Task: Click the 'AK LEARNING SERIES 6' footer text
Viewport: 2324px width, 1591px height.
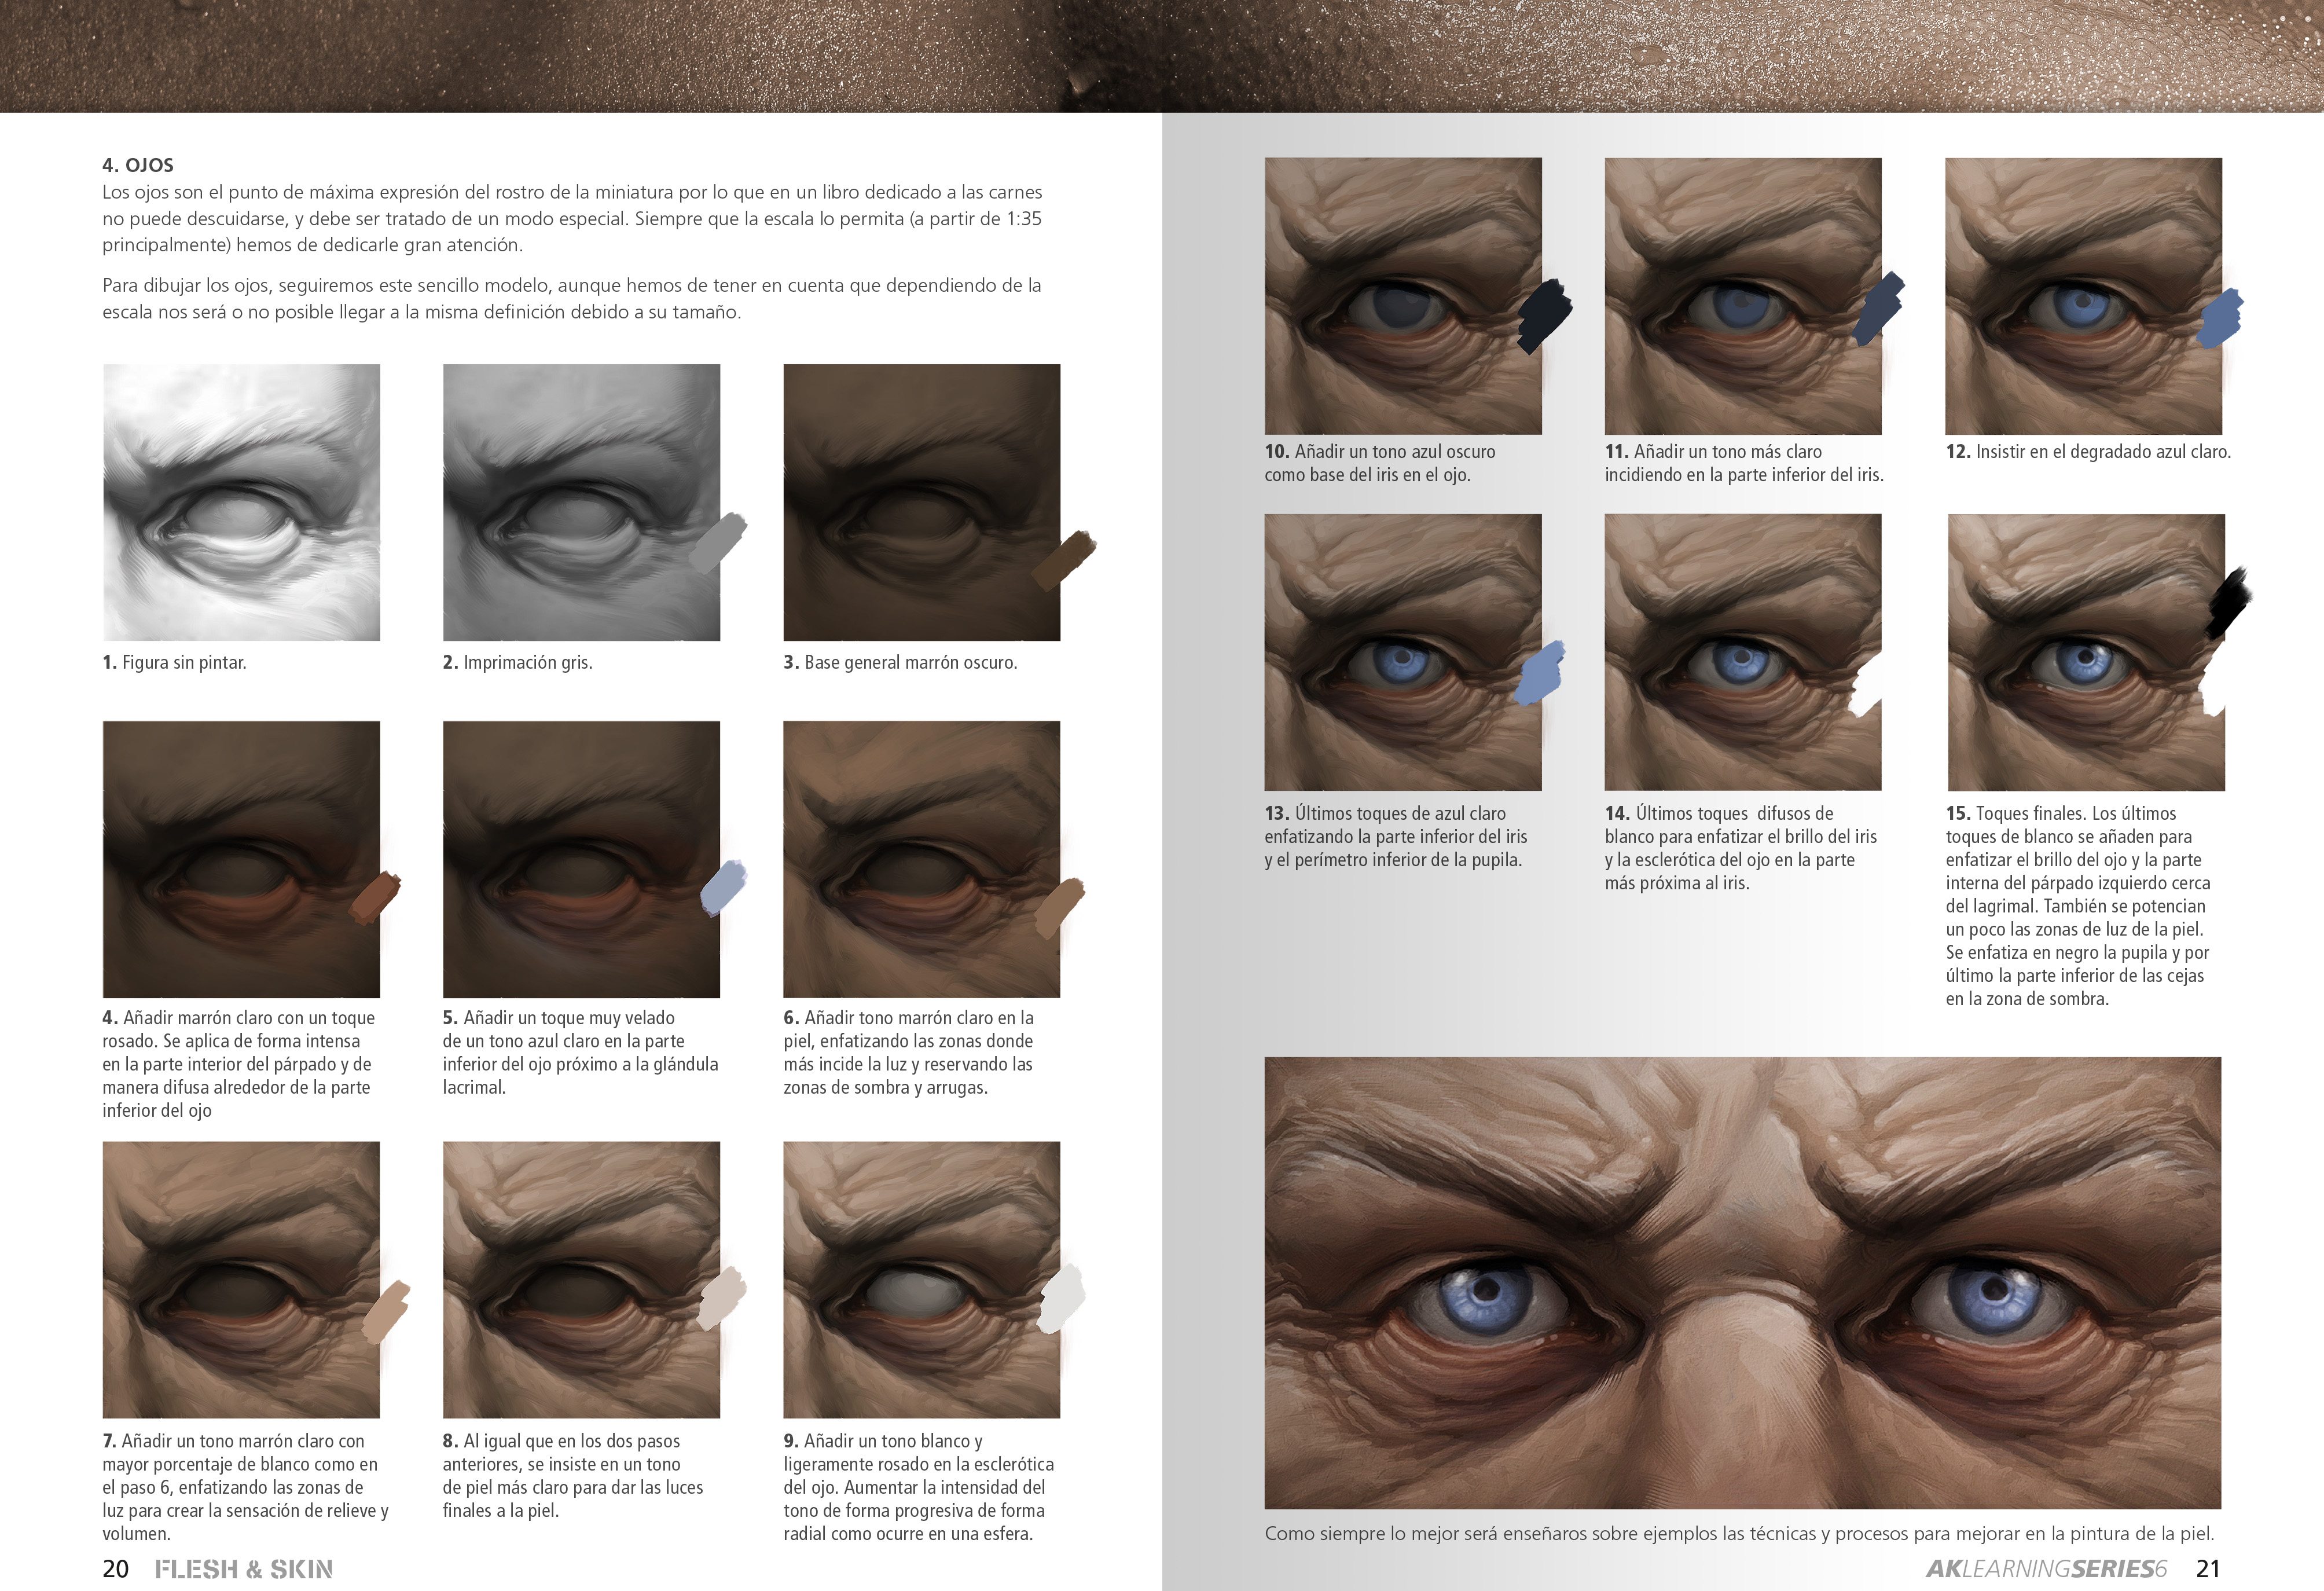Action: tap(2046, 1568)
